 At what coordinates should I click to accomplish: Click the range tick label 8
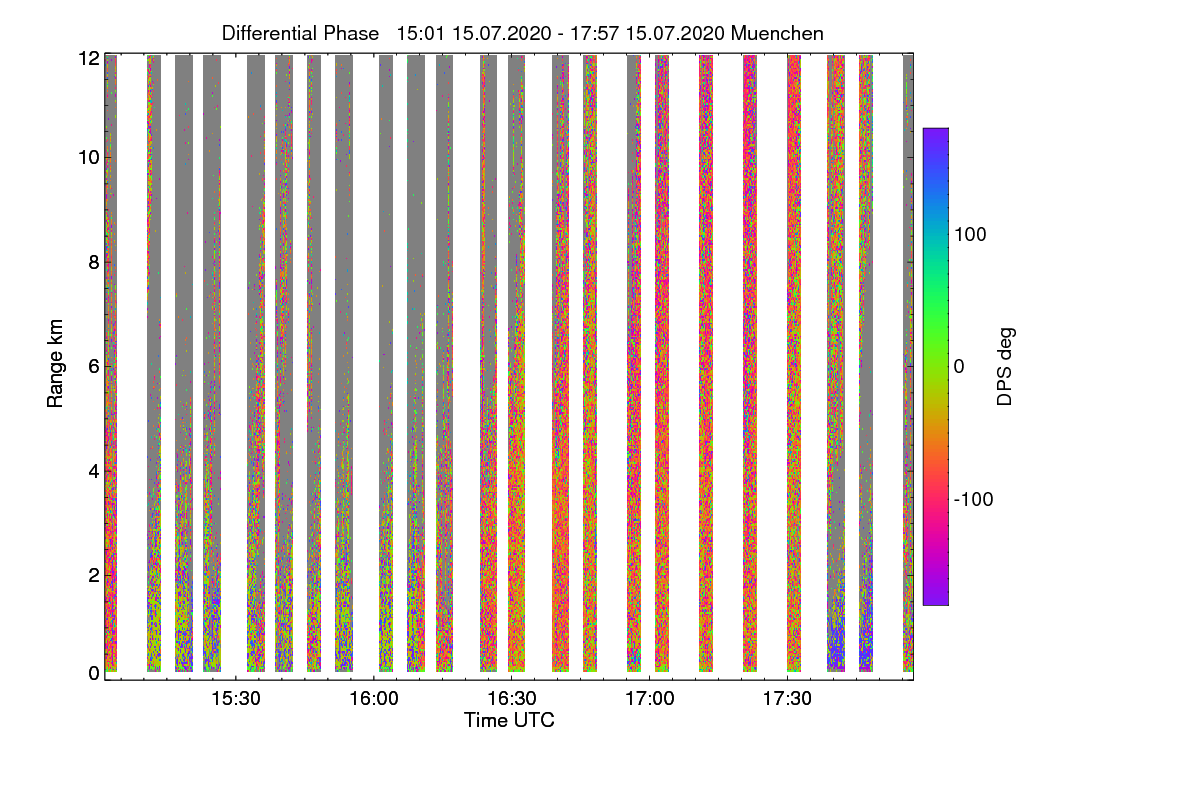tap(94, 262)
